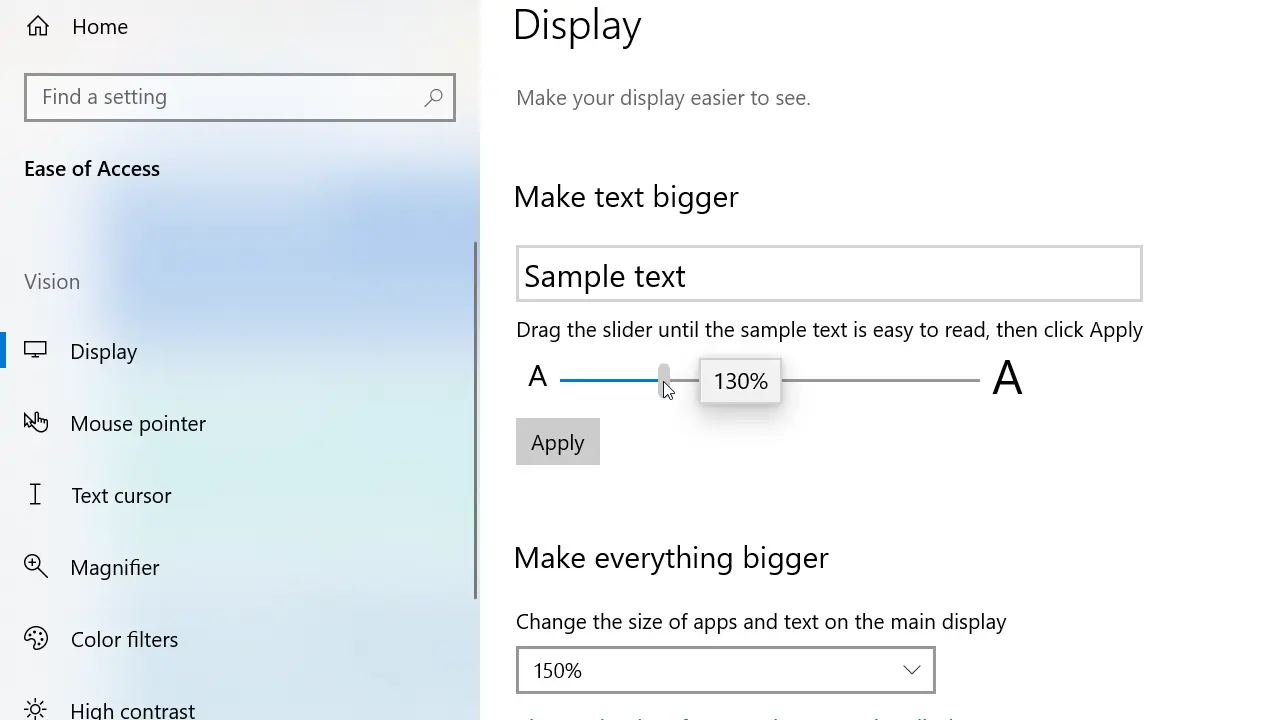Open the Magnifier settings label

tap(115, 567)
